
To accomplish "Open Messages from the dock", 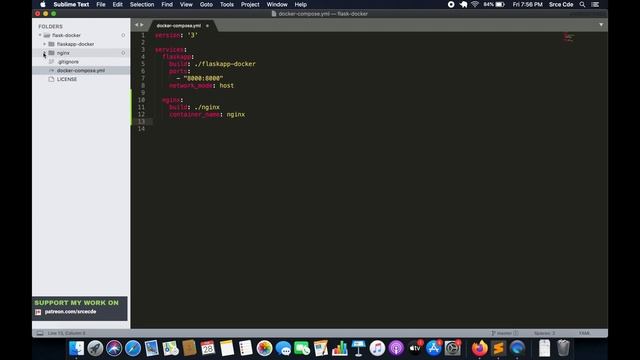I will pos(283,348).
